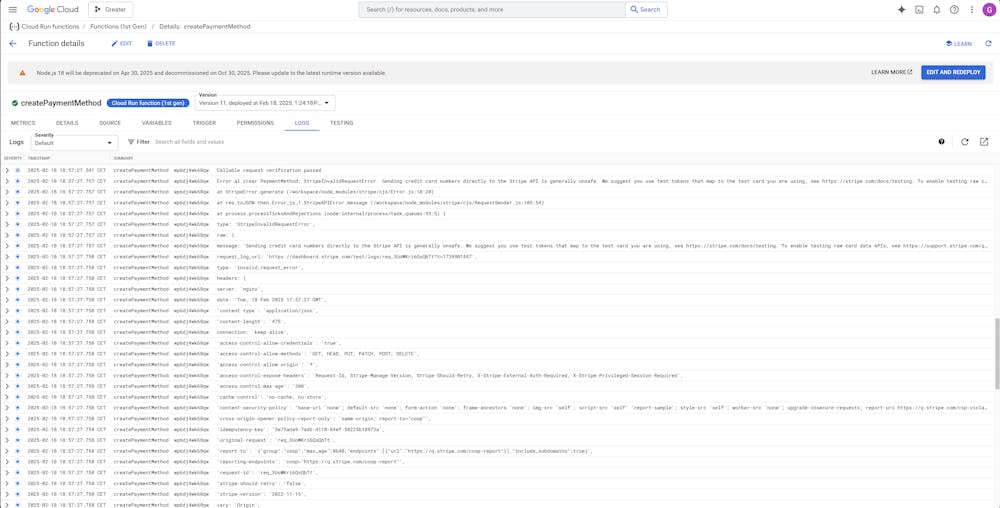Click DELETE with the trash icon
This screenshot has height=508, width=1000.
pos(161,43)
